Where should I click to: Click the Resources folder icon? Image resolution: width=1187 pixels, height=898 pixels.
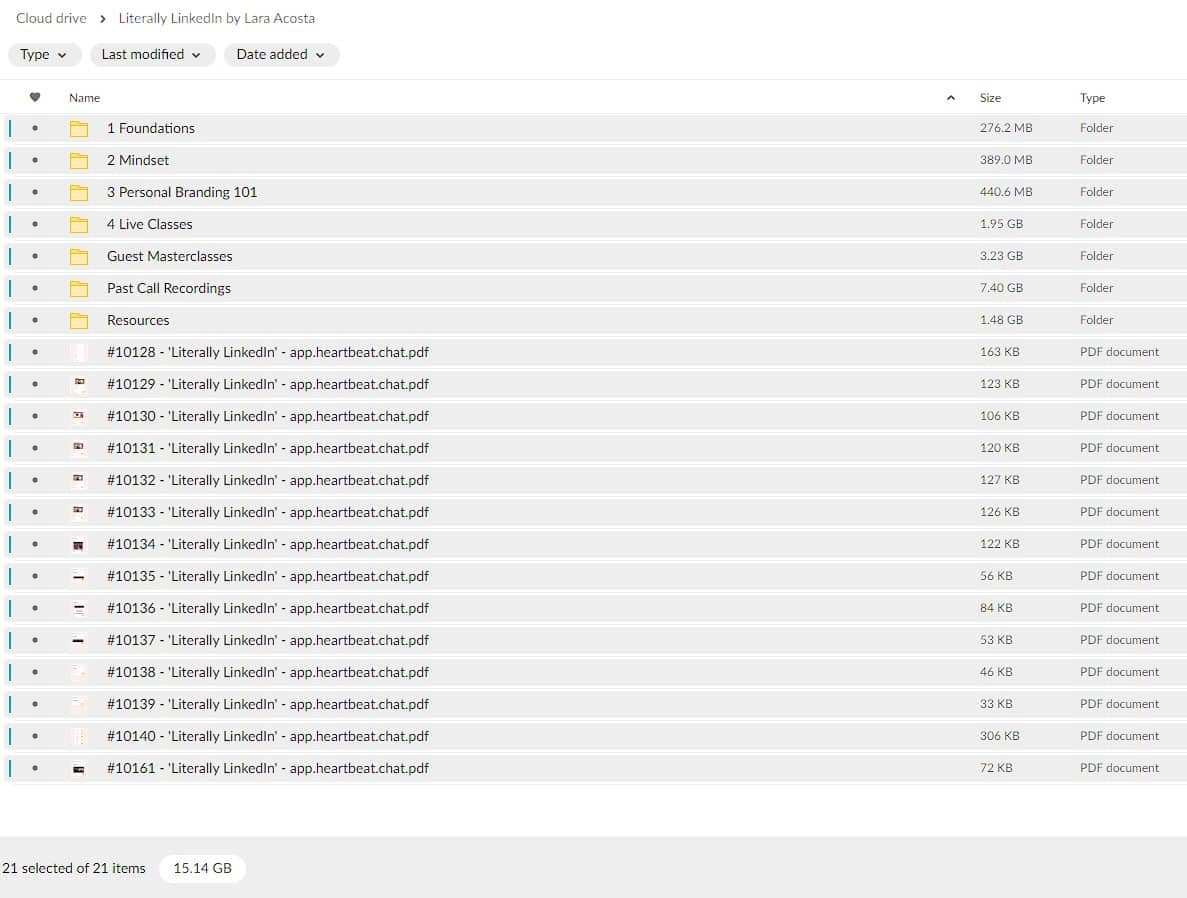point(79,321)
